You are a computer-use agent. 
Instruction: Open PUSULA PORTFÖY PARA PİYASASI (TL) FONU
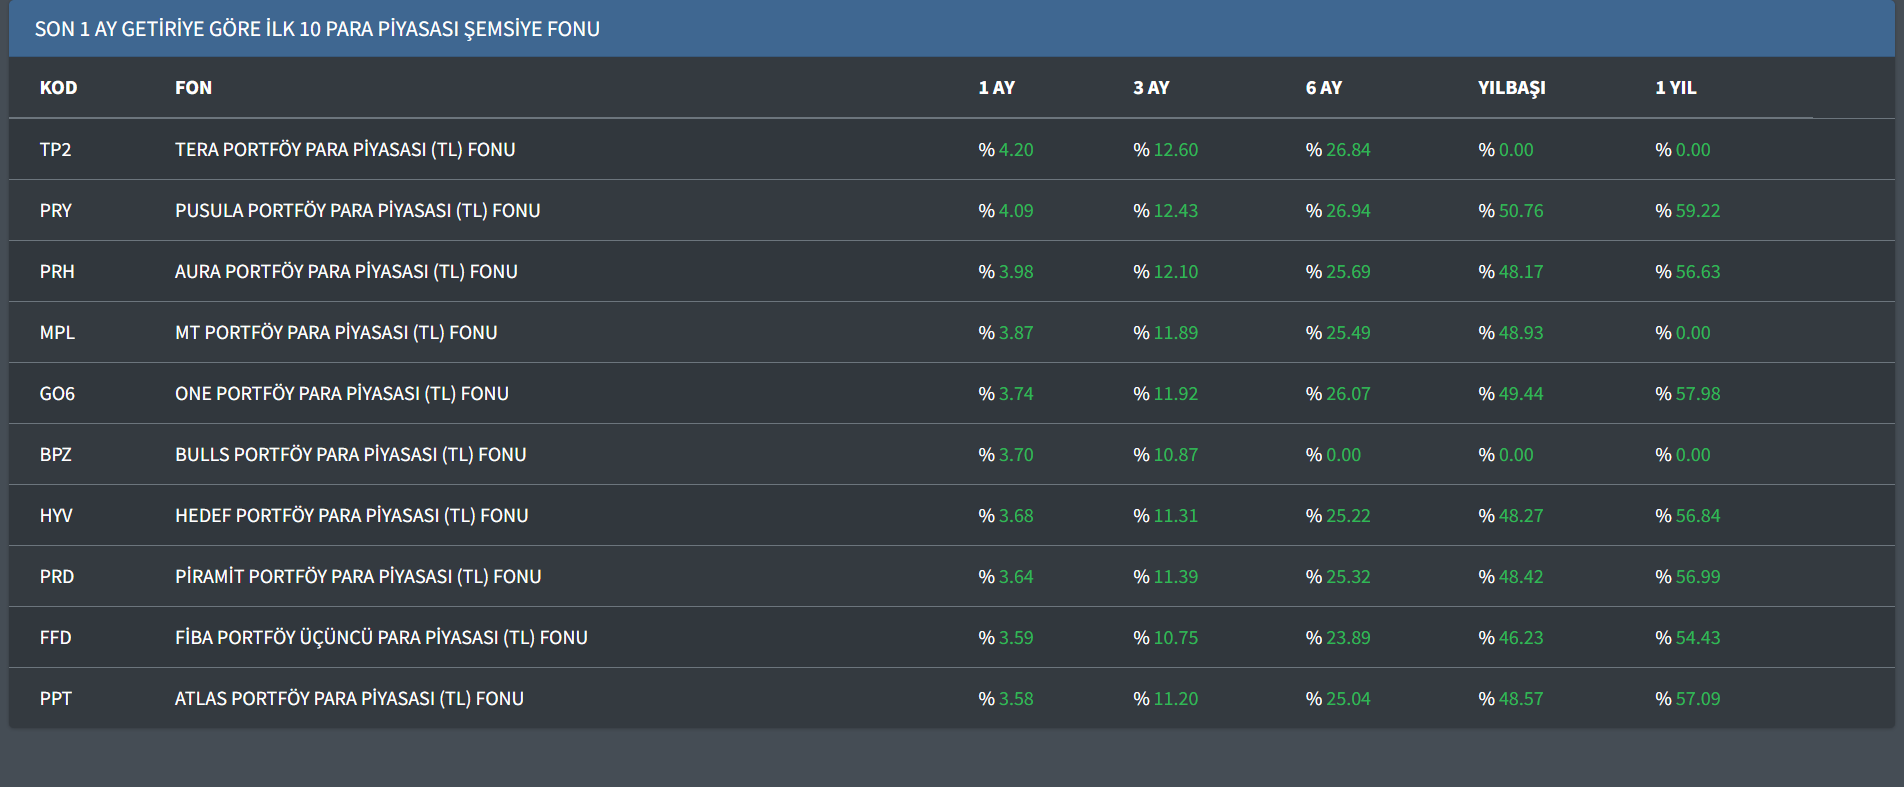pyautogui.click(x=357, y=211)
